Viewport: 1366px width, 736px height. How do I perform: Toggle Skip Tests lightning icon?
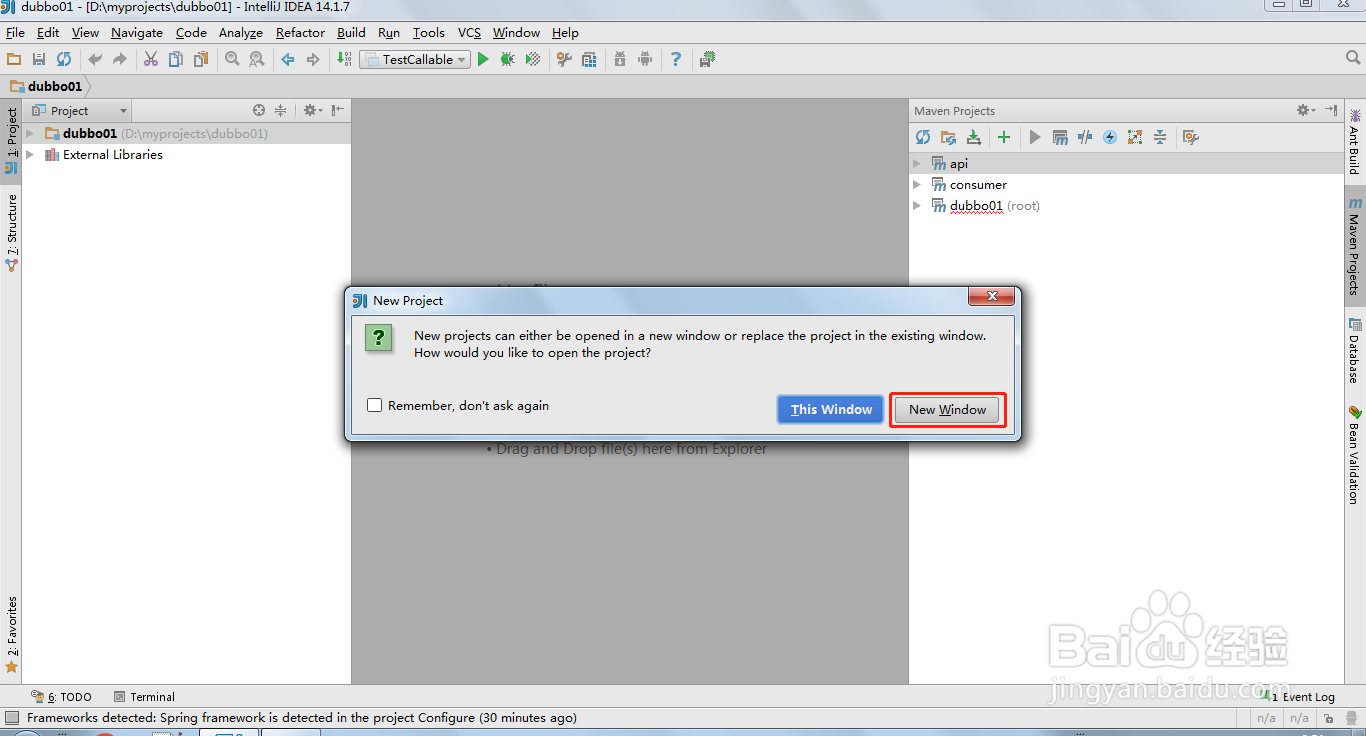point(1110,137)
